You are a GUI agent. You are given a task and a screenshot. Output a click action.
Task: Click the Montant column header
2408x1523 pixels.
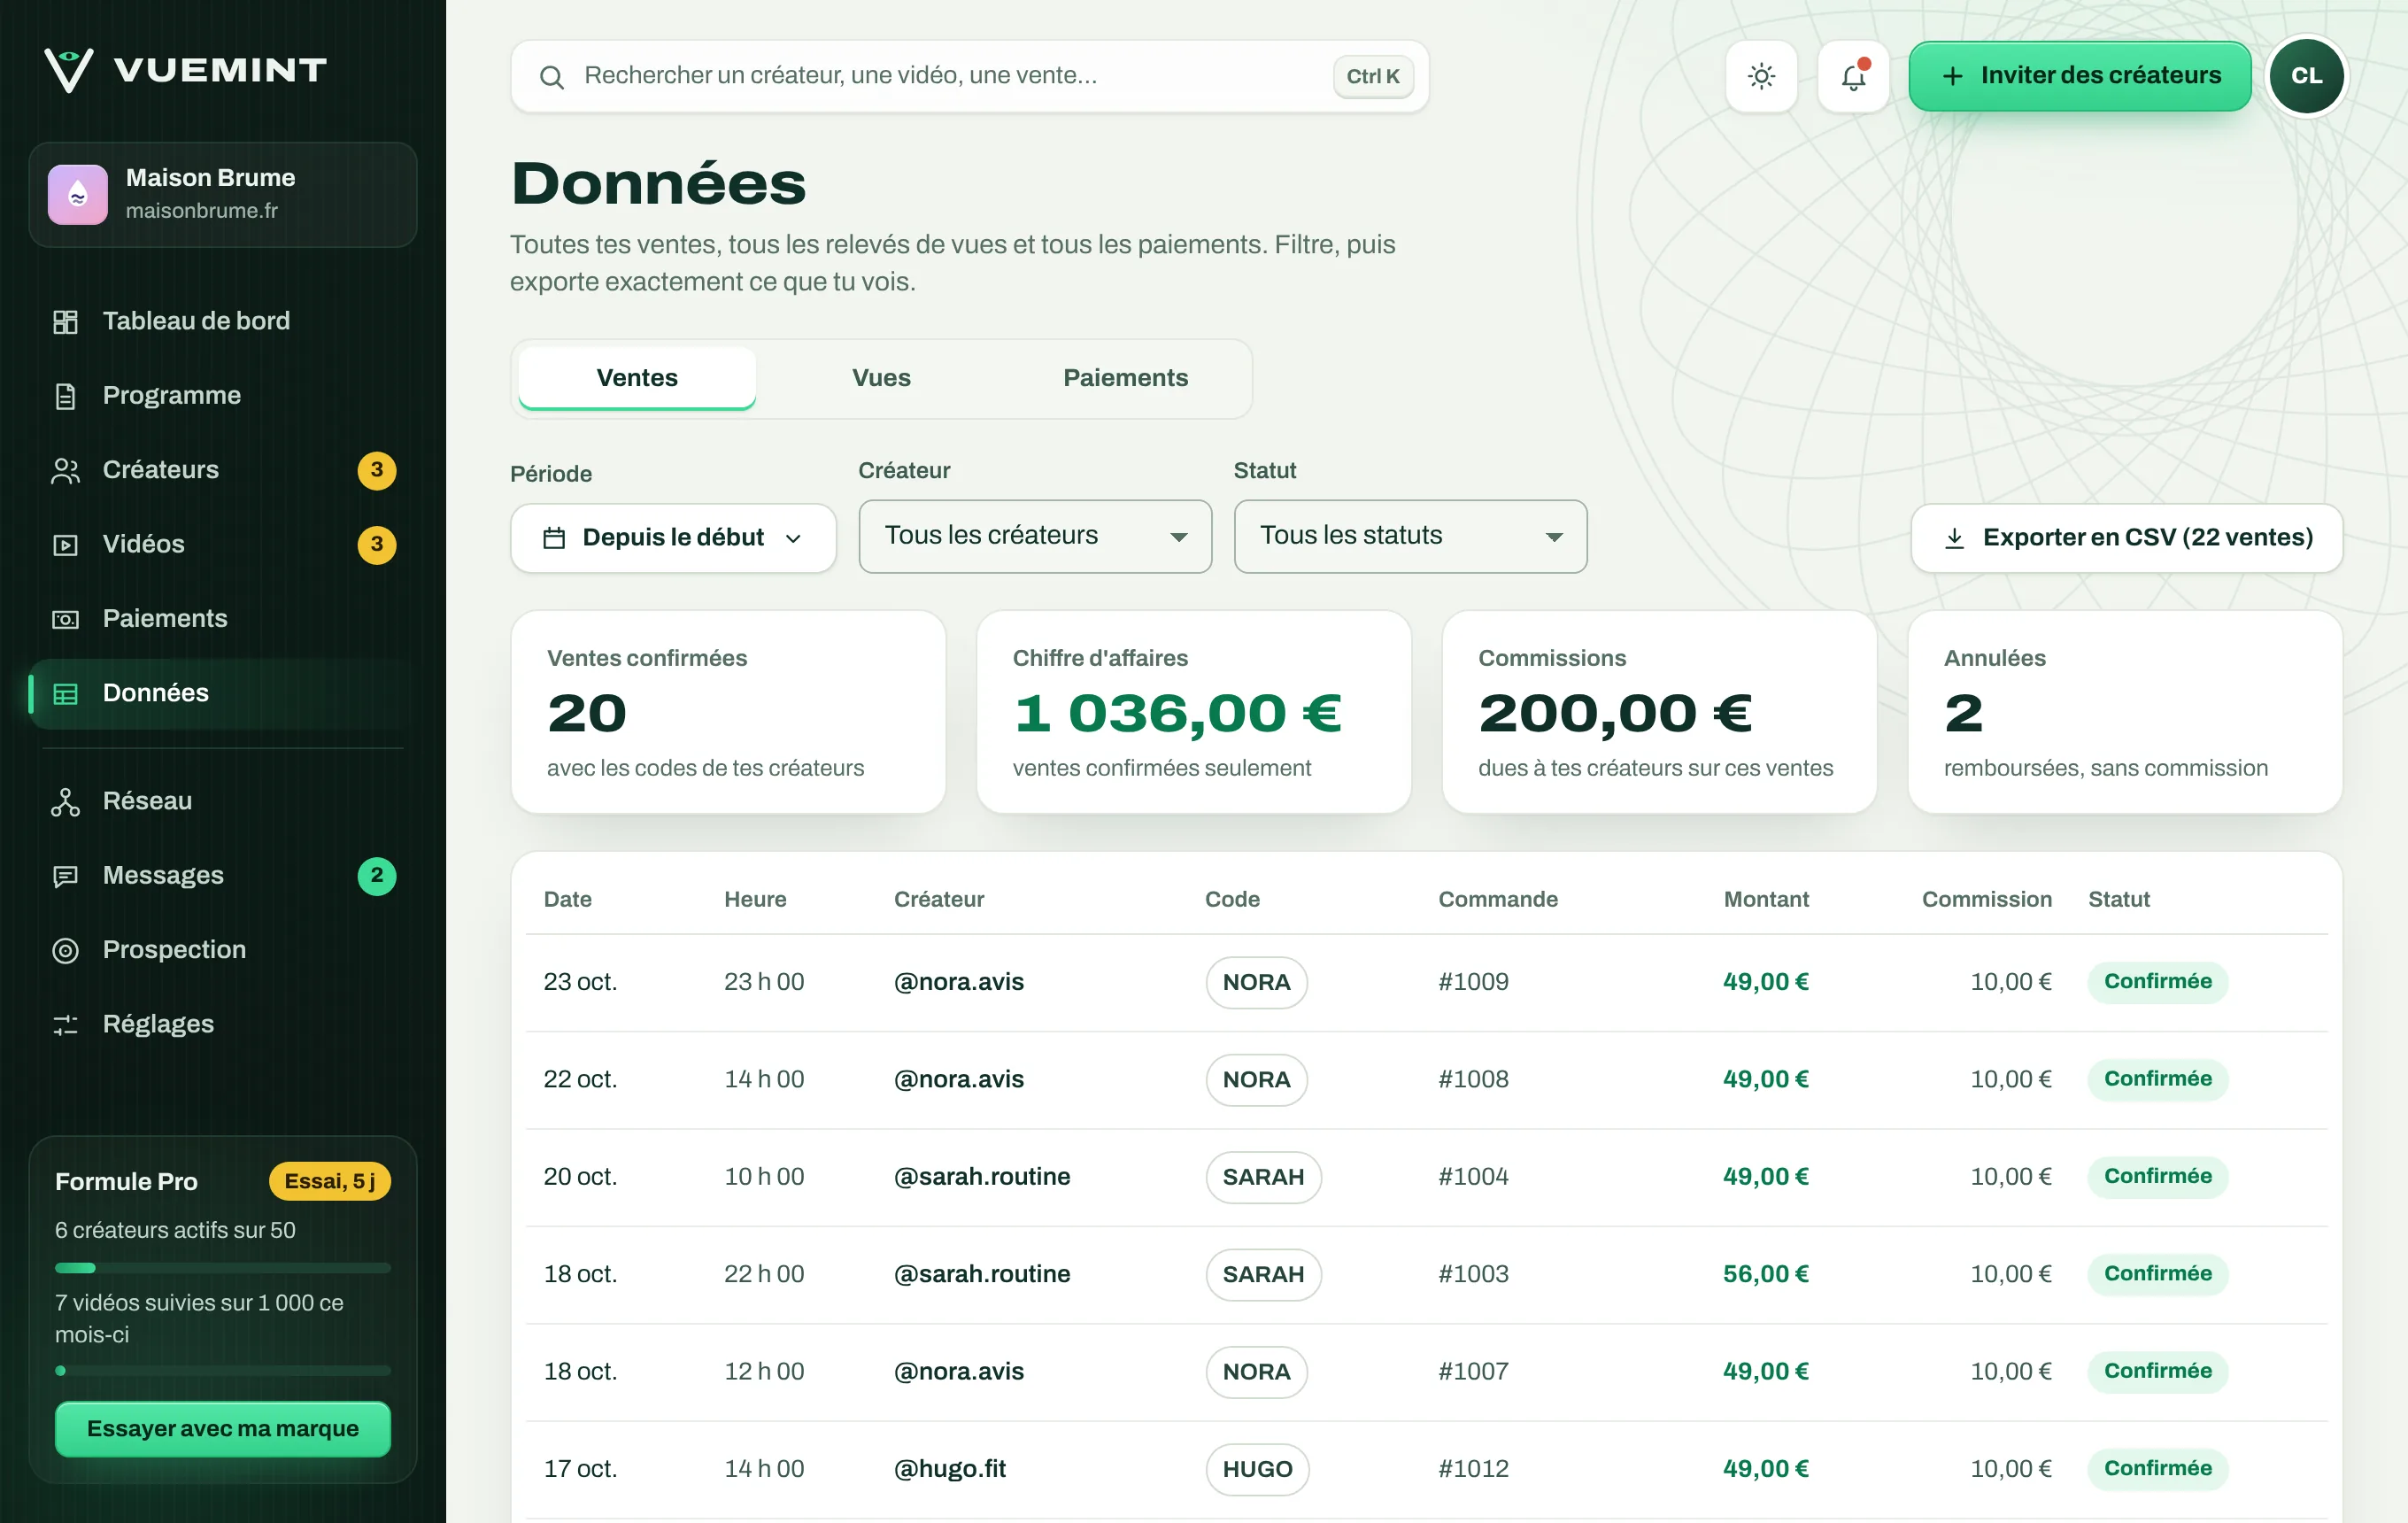[x=1766, y=899]
